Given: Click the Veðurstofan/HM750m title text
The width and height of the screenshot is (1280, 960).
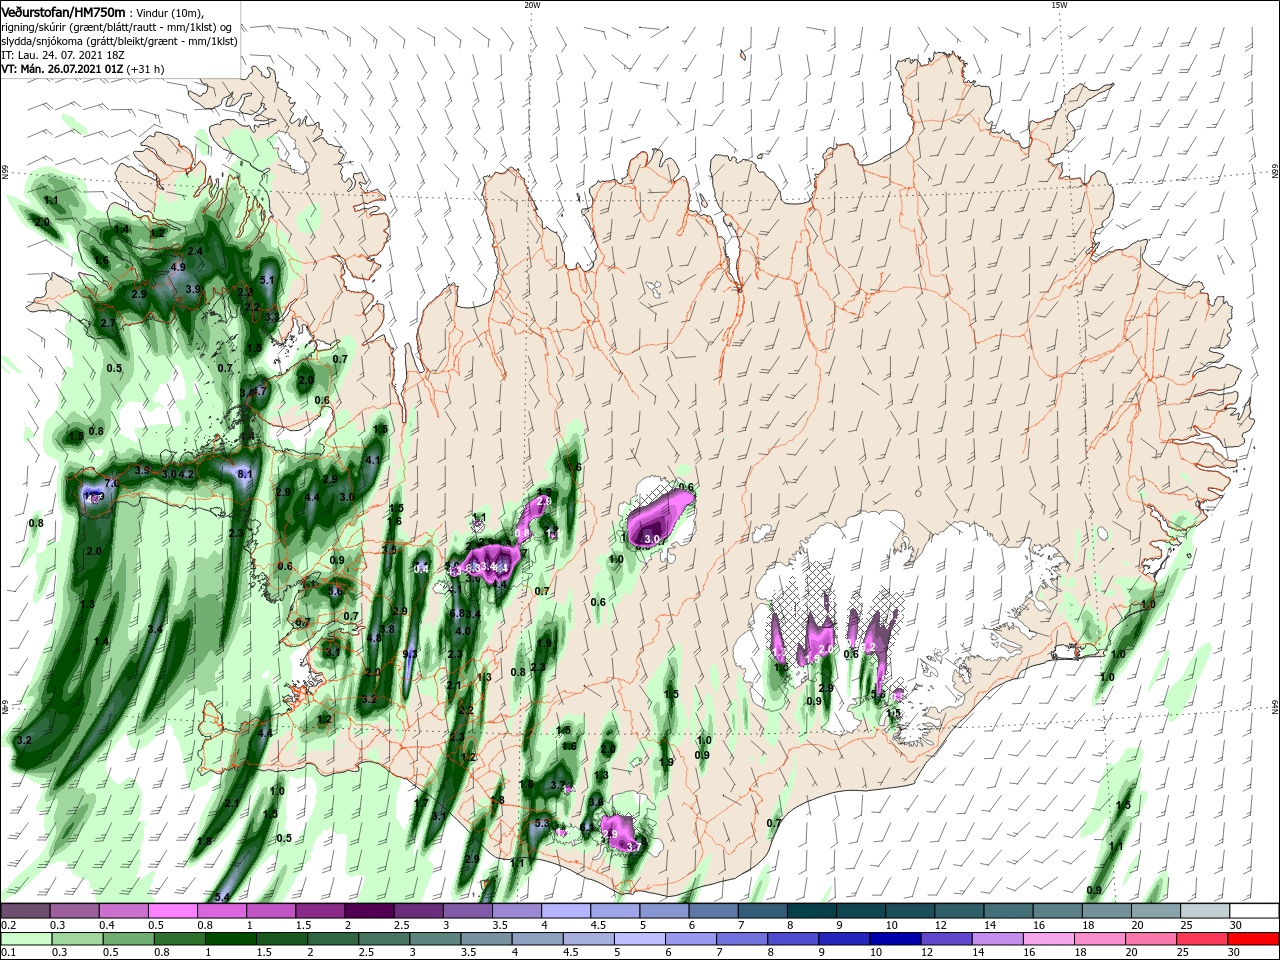Looking at the screenshot, I should (x=63, y=12).
